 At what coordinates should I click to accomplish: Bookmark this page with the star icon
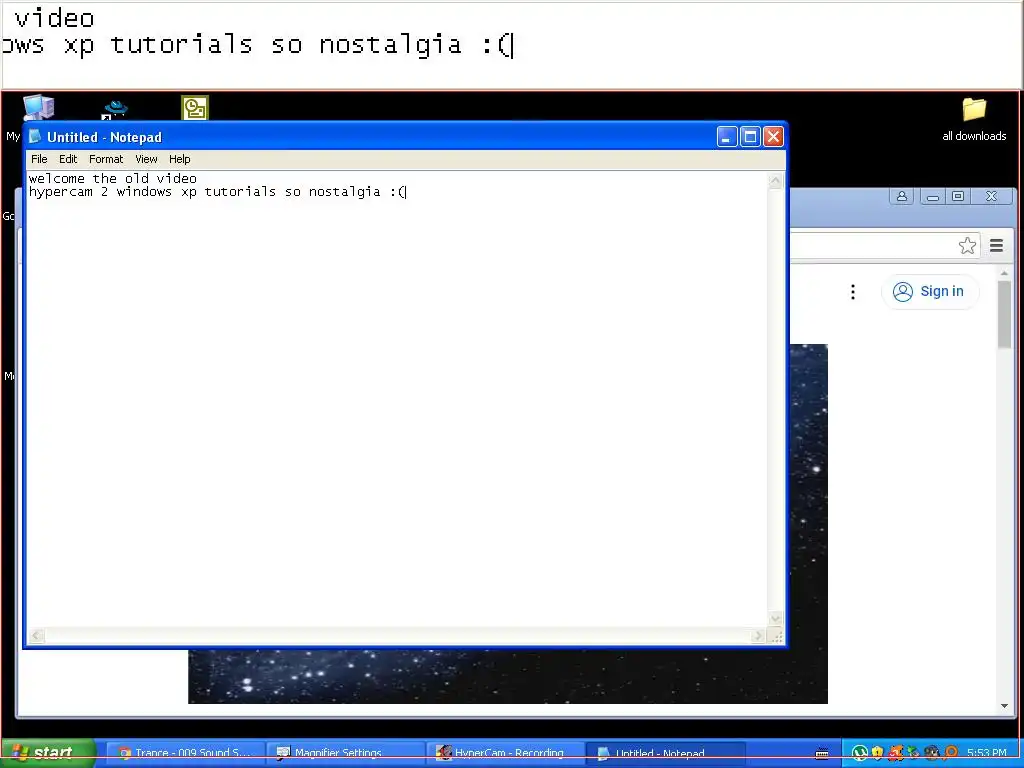click(x=967, y=246)
